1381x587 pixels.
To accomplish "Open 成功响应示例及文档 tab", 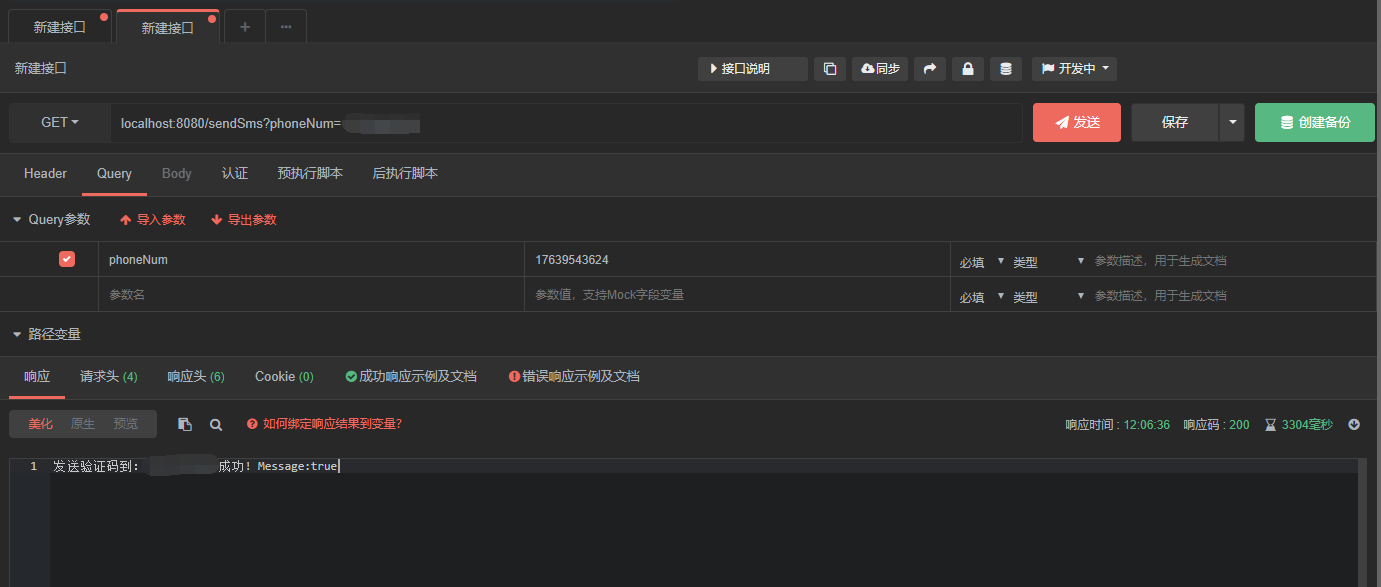I will click(x=411, y=376).
